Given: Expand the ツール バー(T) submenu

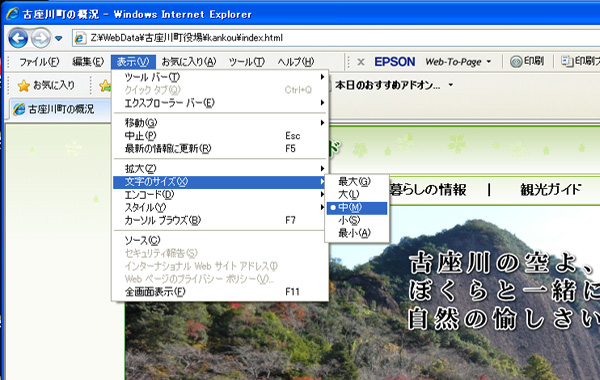Looking at the screenshot, I should [220, 77].
